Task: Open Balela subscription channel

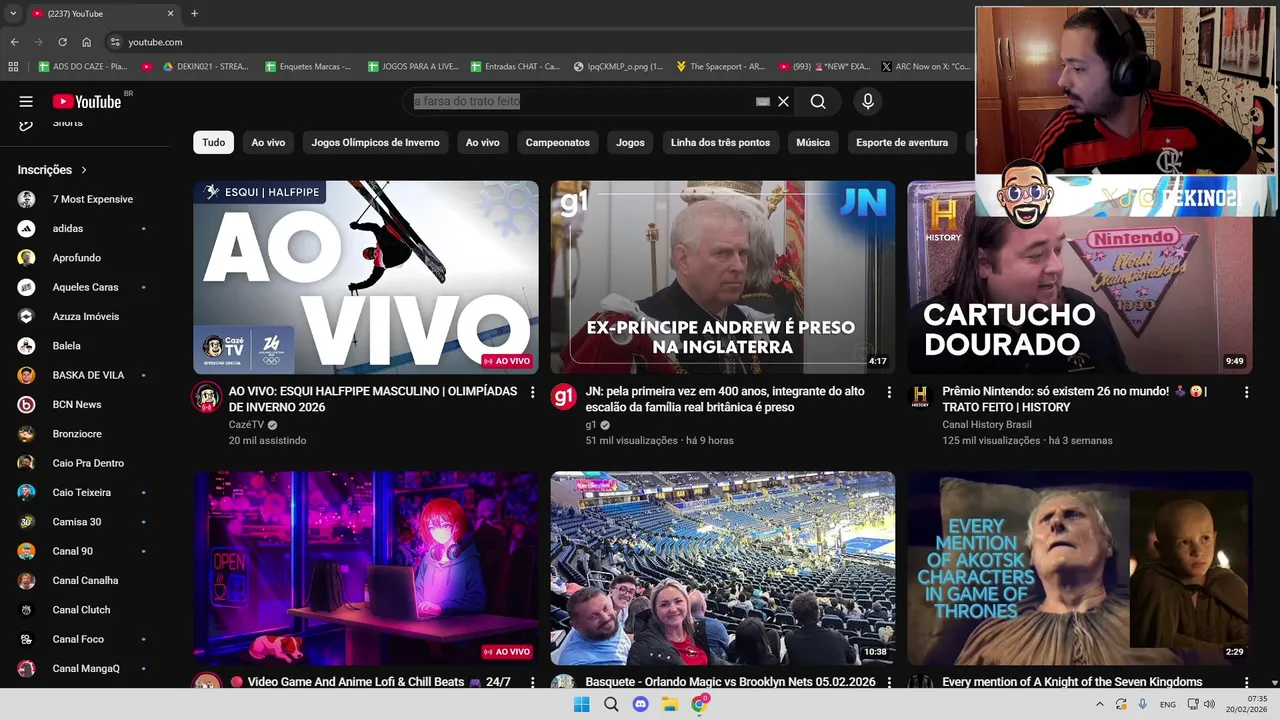Action: (84, 346)
